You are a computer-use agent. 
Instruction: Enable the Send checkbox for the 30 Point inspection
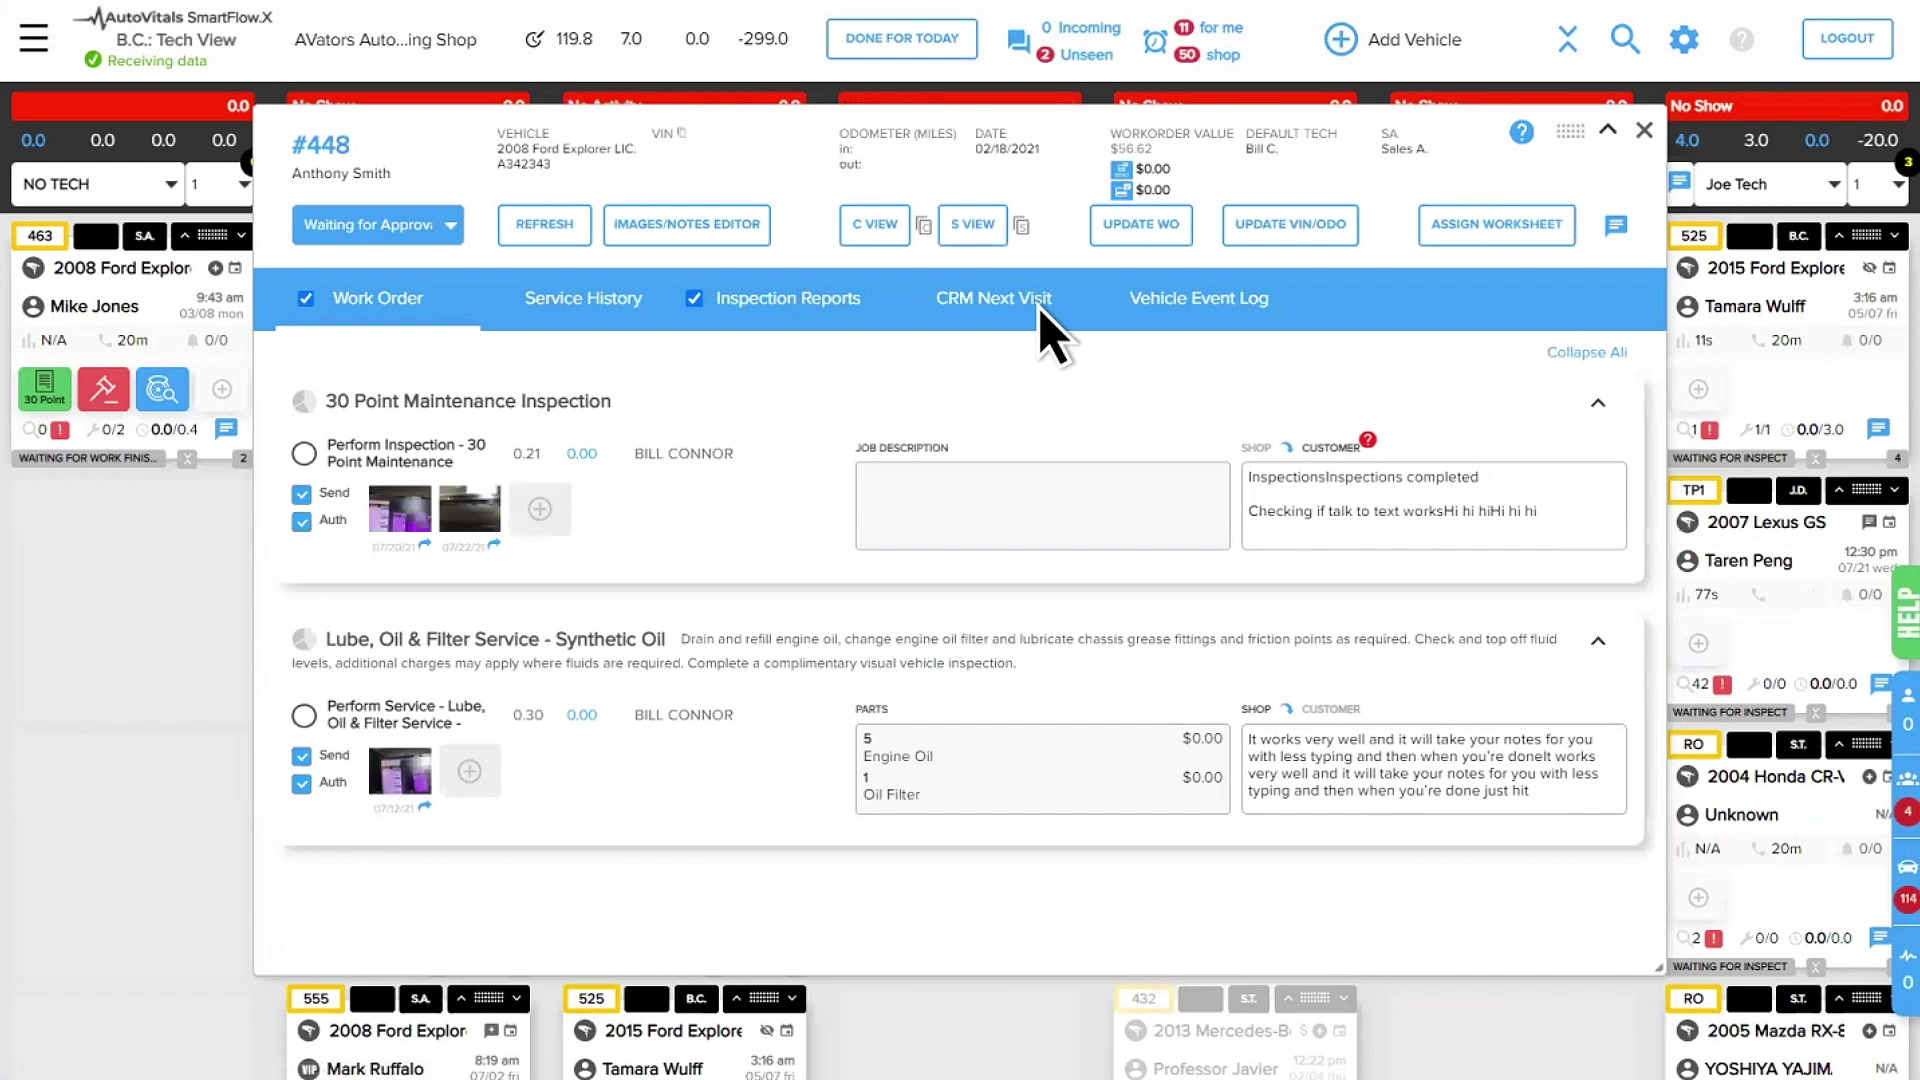(x=302, y=493)
